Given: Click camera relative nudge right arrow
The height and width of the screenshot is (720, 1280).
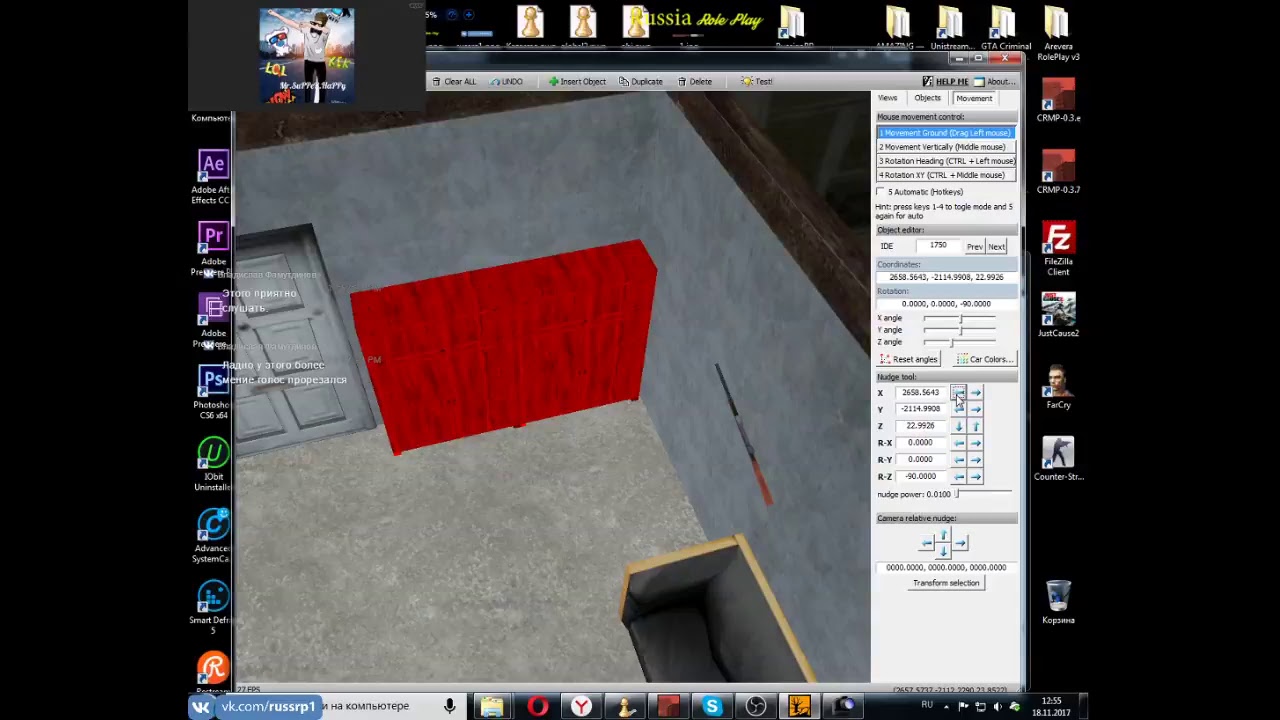Looking at the screenshot, I should (x=960, y=543).
